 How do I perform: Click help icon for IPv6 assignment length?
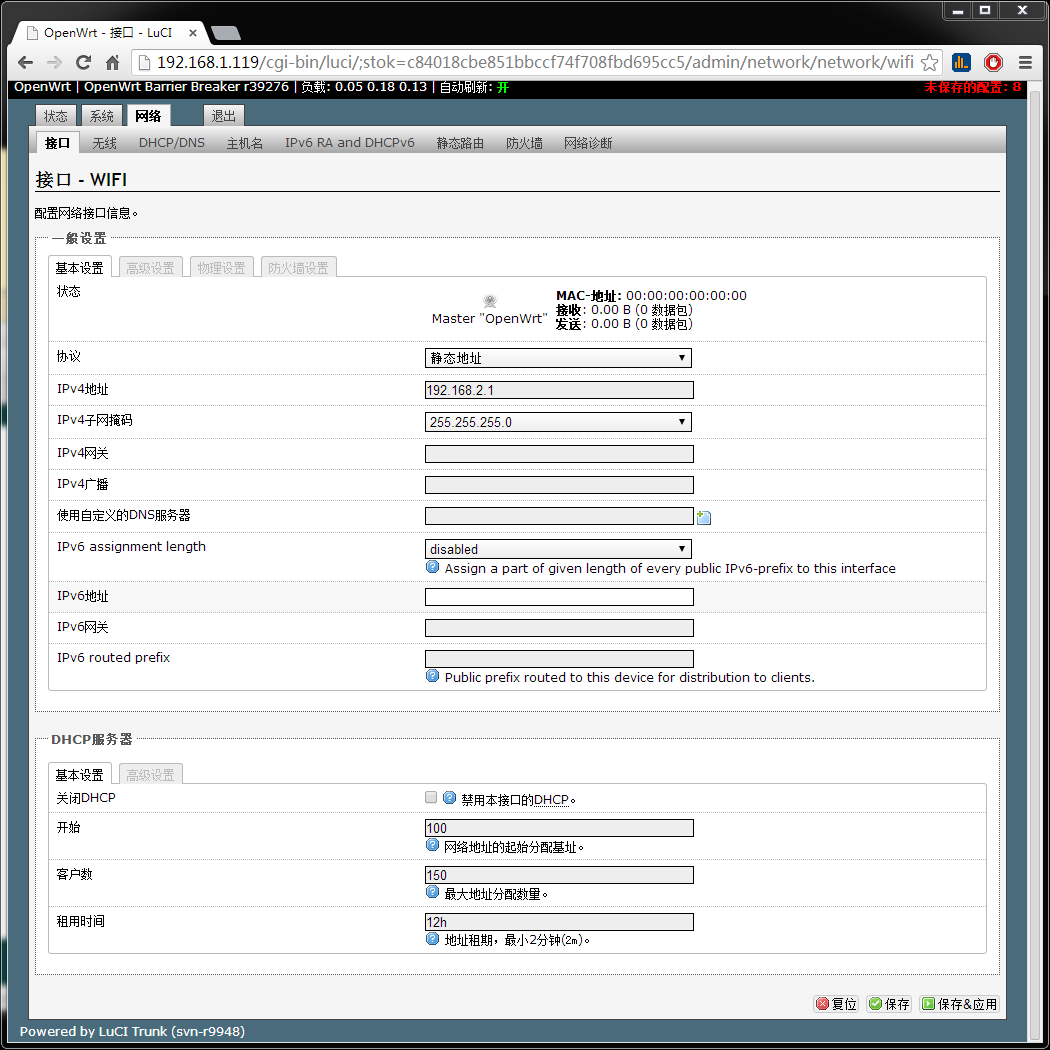pos(433,567)
